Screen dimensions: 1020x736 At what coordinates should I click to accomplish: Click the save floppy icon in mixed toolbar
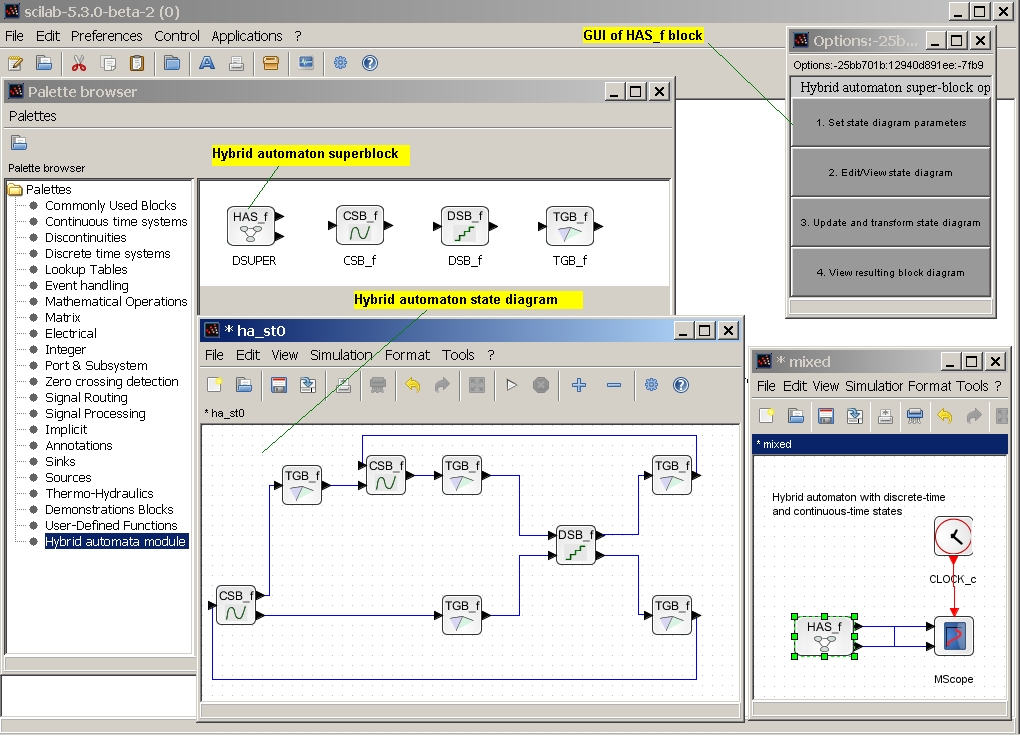pyautogui.click(x=825, y=416)
